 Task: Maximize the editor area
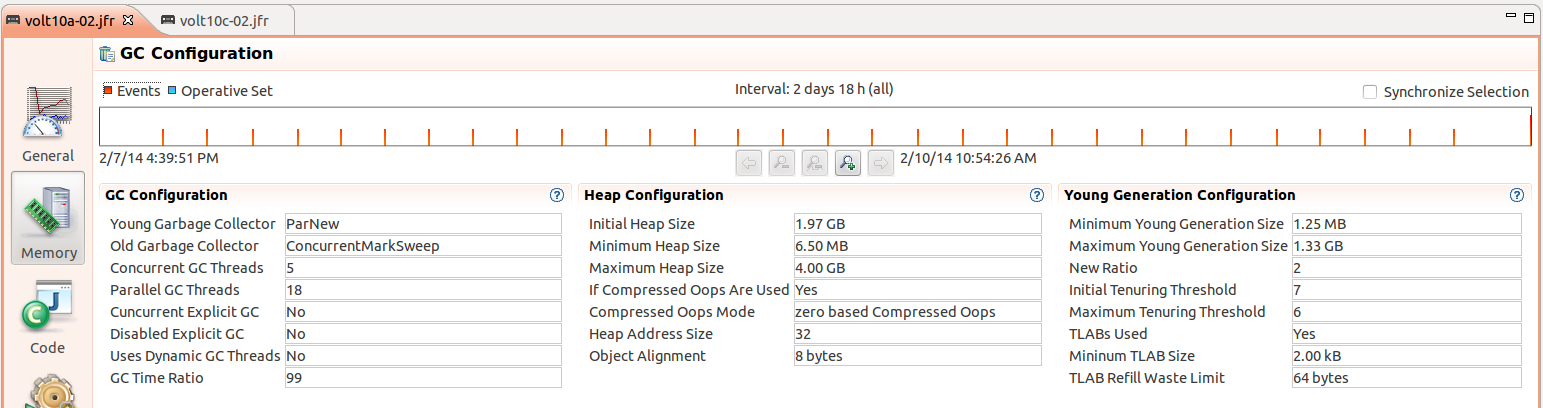(x=1528, y=17)
